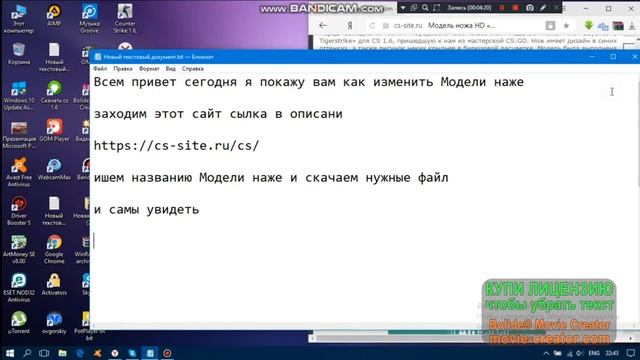640x360 pixels.
Task: Open Этот компьютер desktop icon
Action: pyautogui.click(x=18, y=18)
